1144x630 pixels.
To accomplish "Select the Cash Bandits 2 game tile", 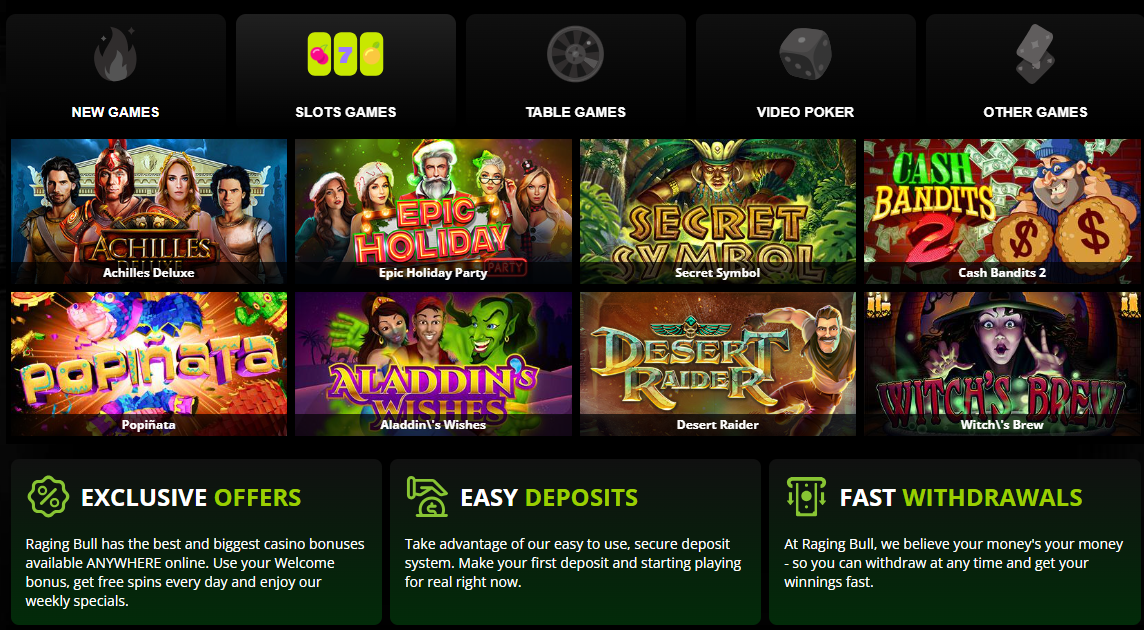I will [1002, 211].
